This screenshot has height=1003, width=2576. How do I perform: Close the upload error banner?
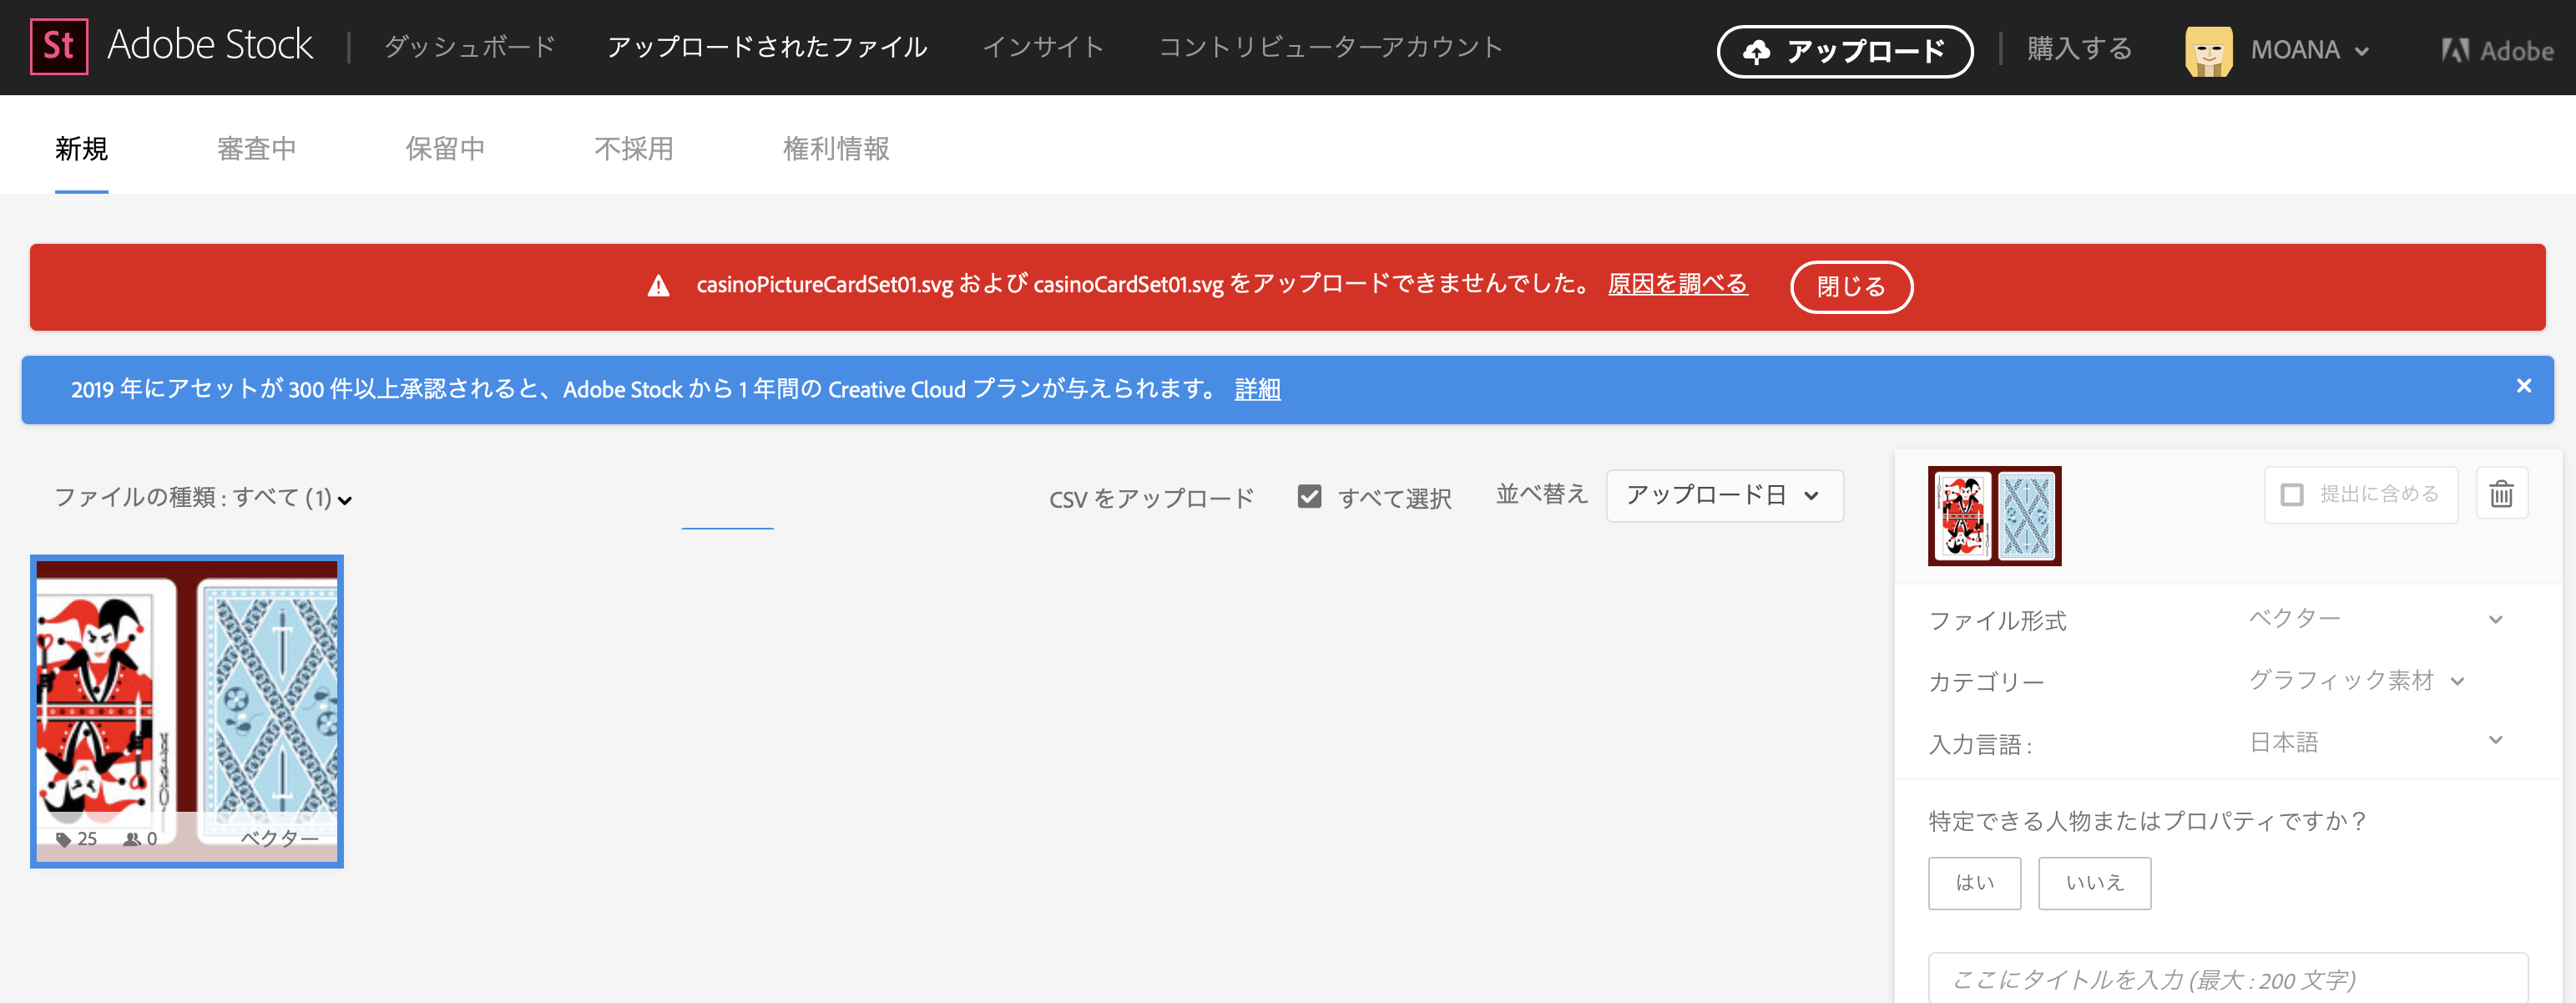(x=1853, y=286)
